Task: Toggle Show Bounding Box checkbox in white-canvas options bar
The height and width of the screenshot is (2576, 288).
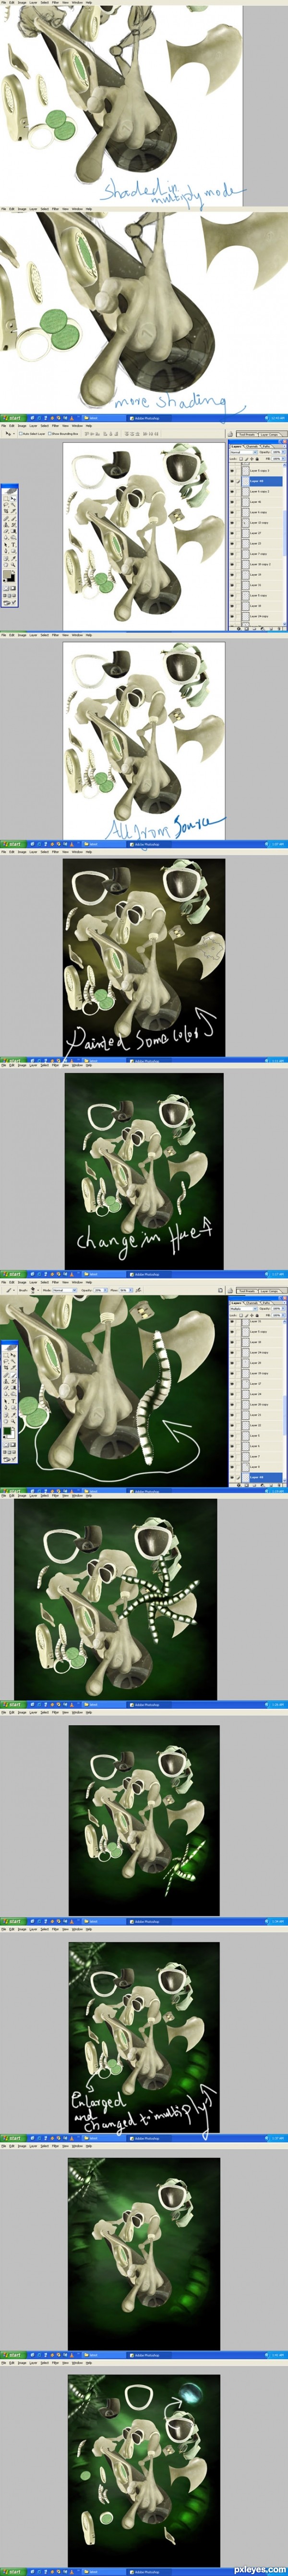Action: tap(50, 434)
